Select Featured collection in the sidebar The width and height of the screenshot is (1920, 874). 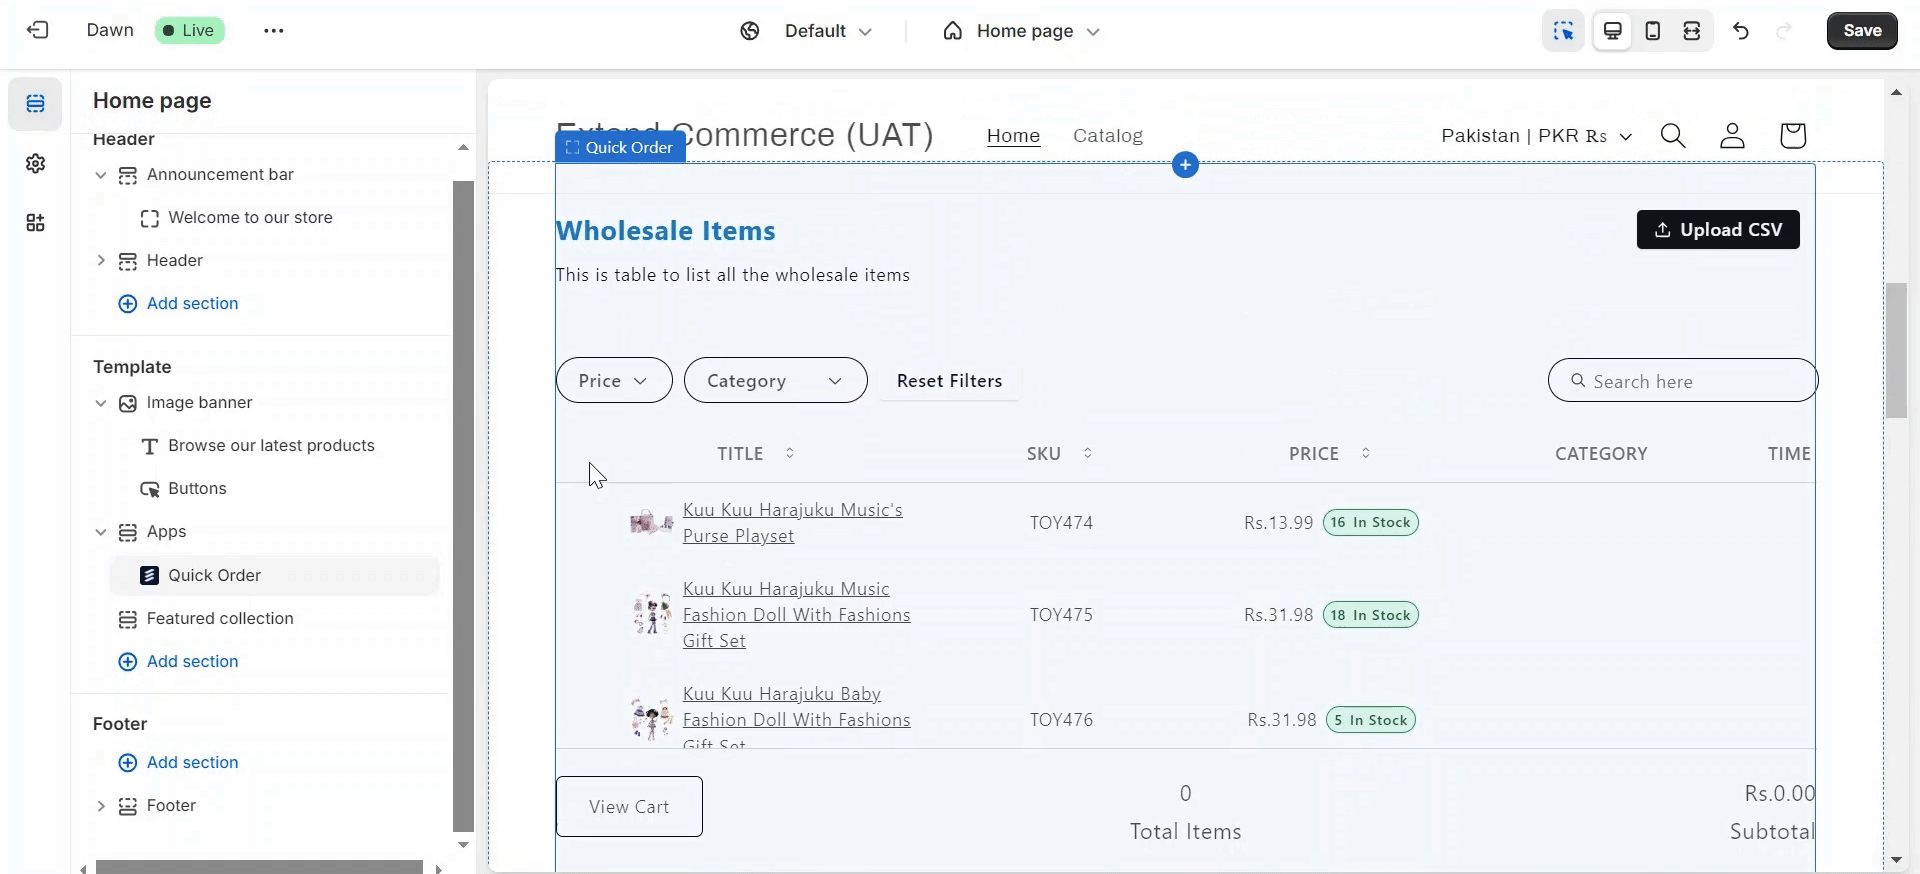220,618
